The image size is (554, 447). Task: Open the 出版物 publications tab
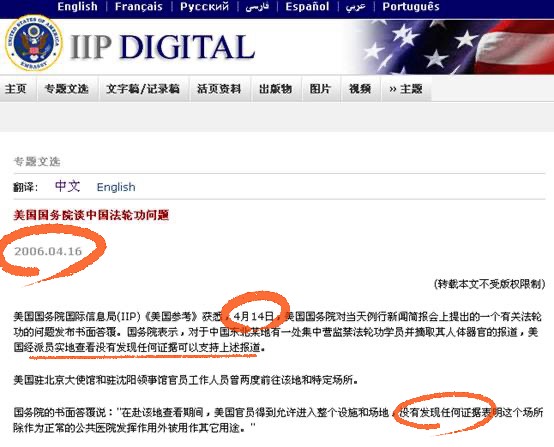[x=276, y=89]
